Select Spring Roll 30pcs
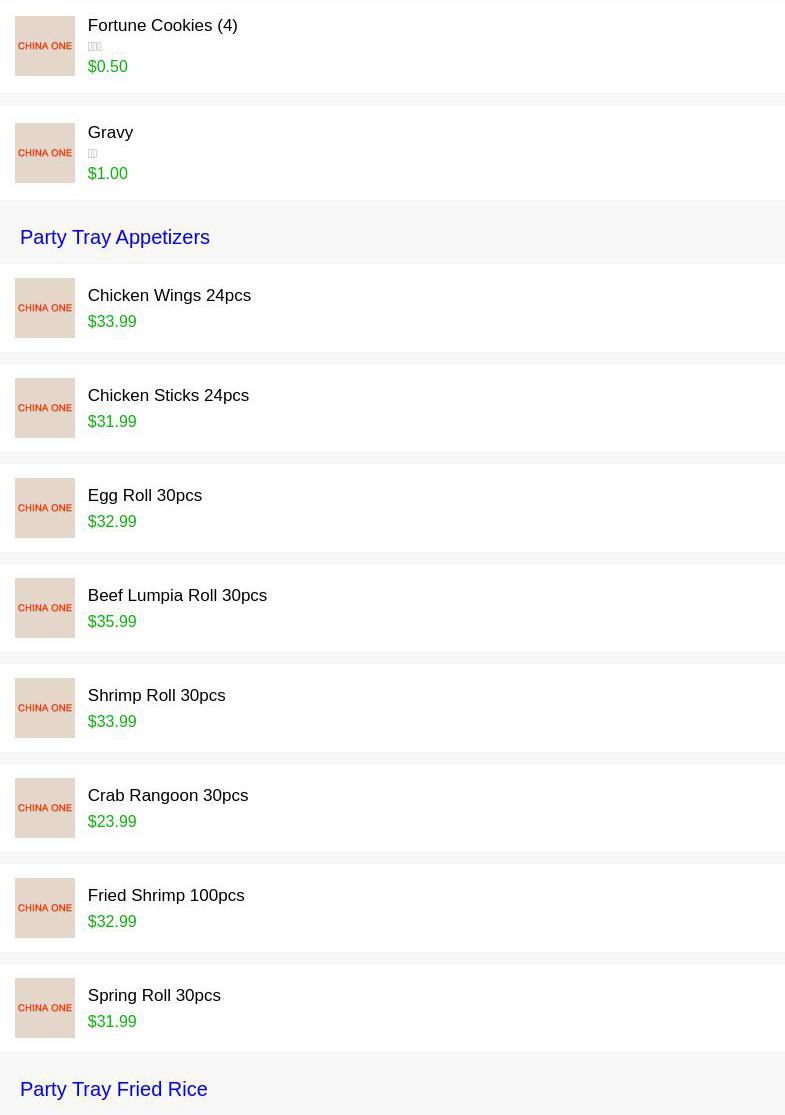 154,996
